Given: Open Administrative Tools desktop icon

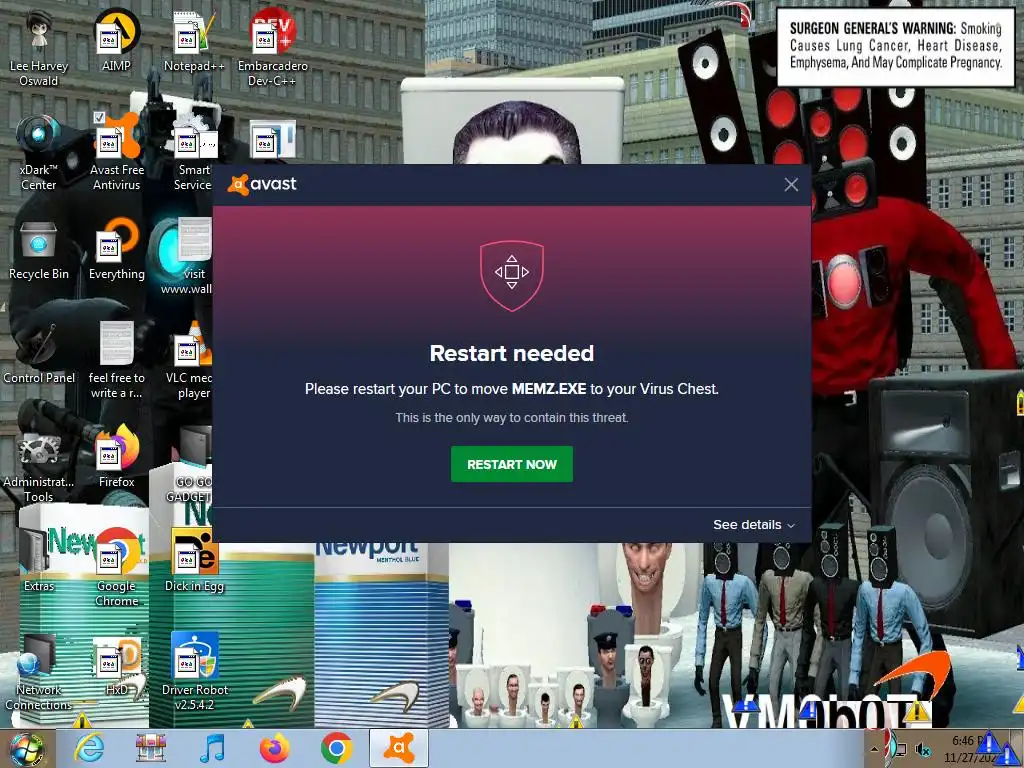Looking at the screenshot, I should pos(39,464).
